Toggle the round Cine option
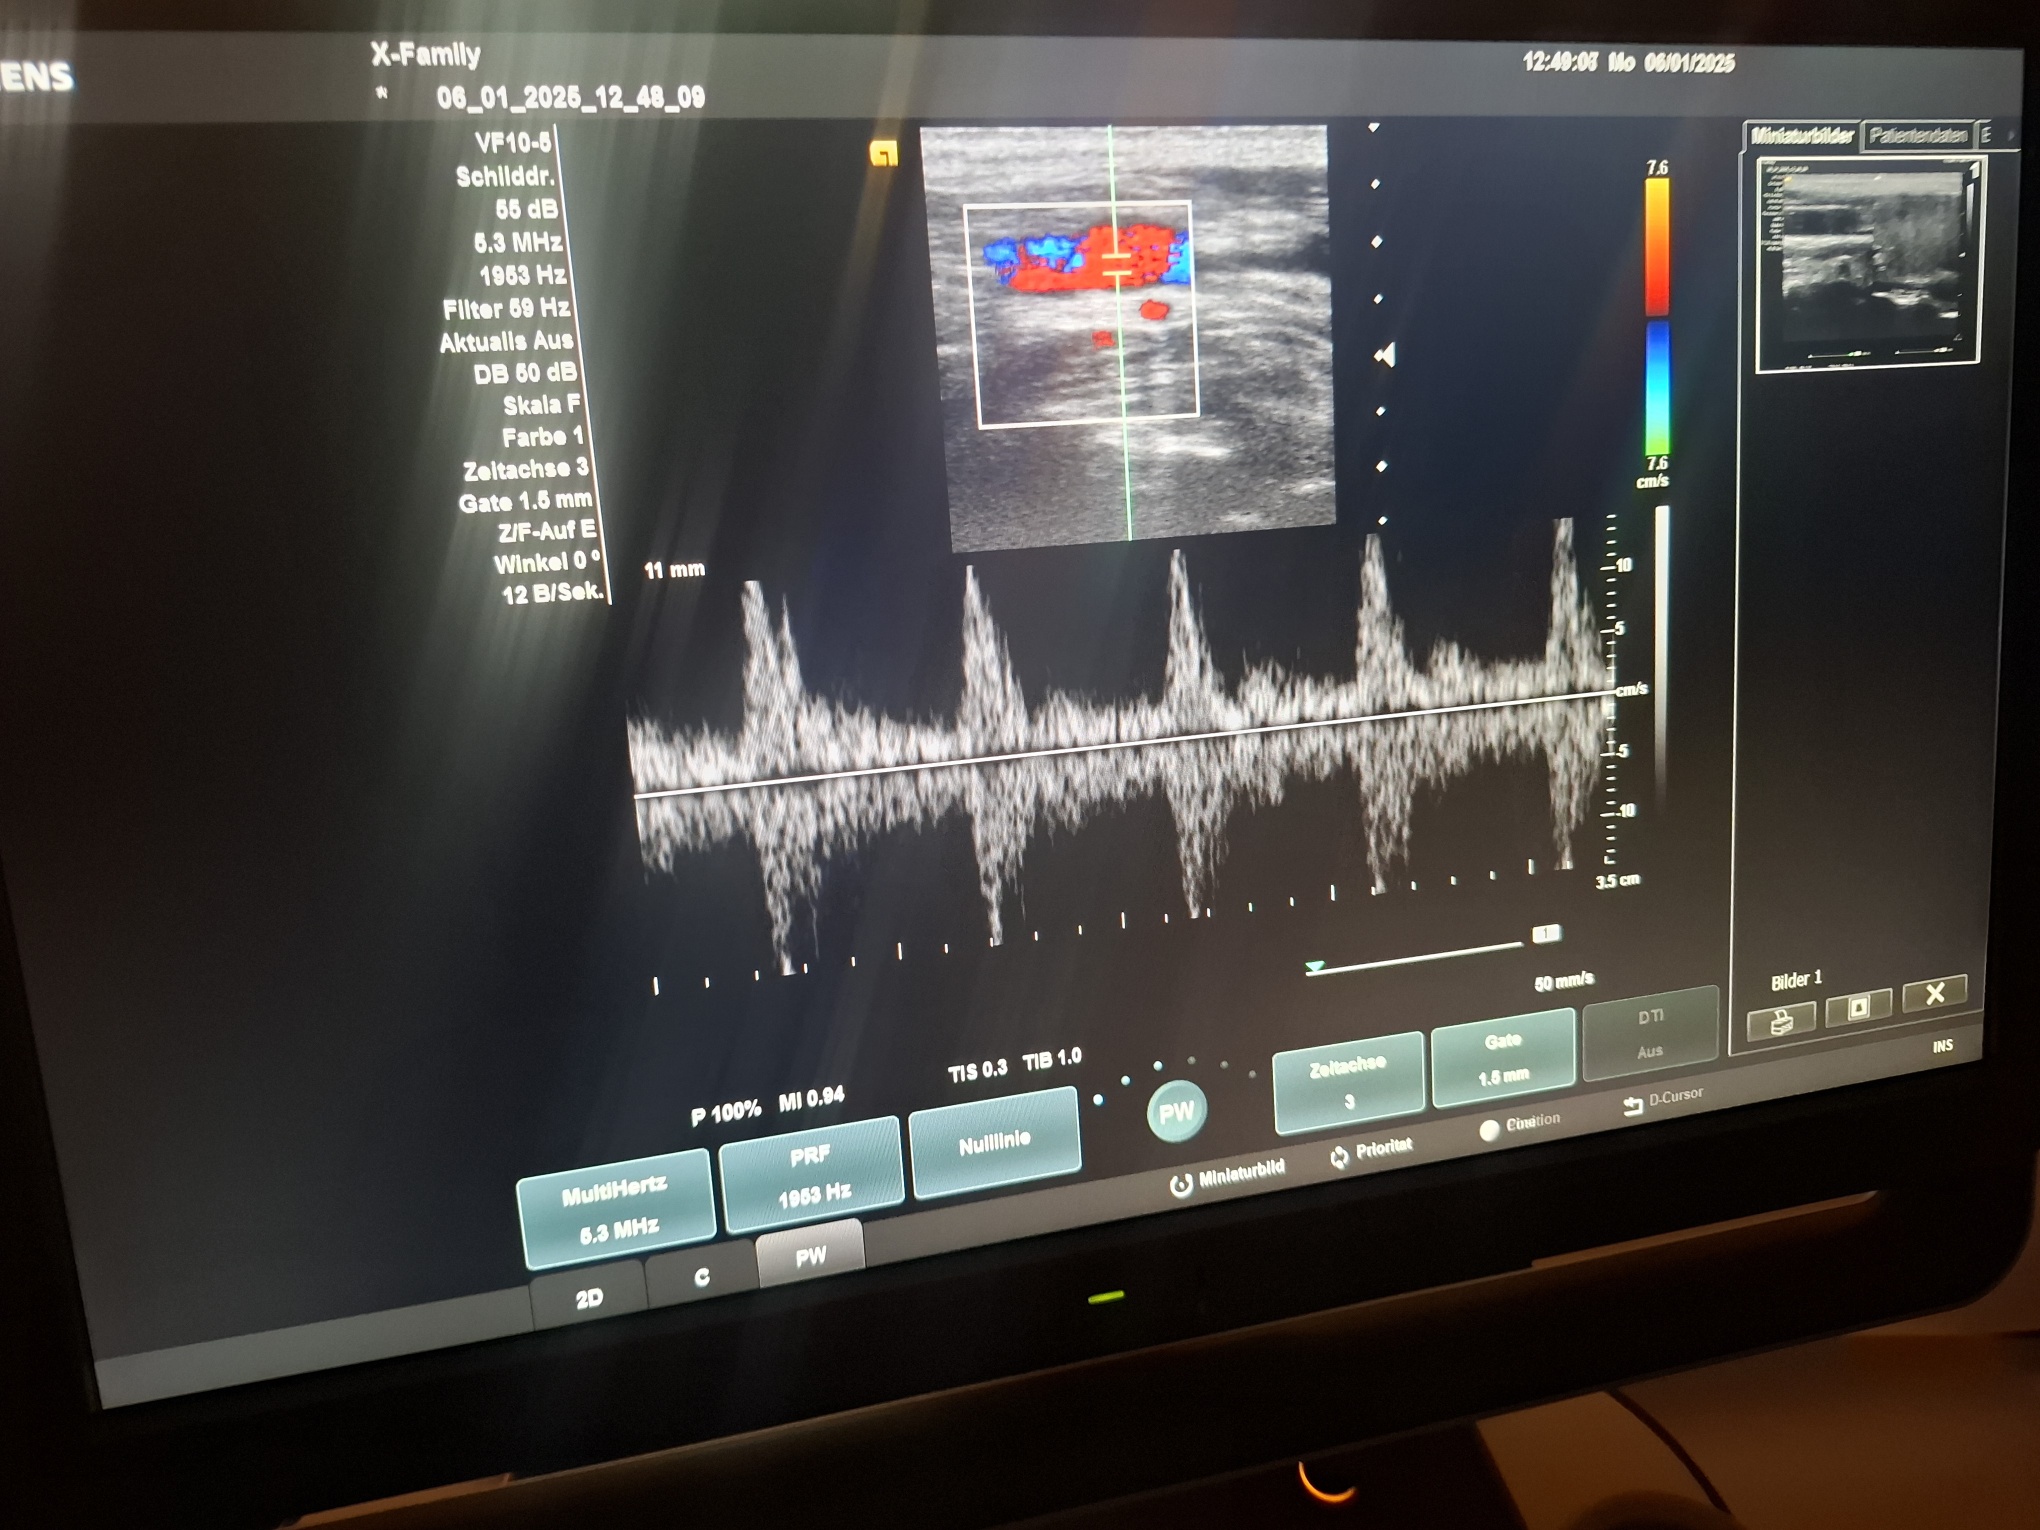2040x1530 pixels. pos(1489,1129)
